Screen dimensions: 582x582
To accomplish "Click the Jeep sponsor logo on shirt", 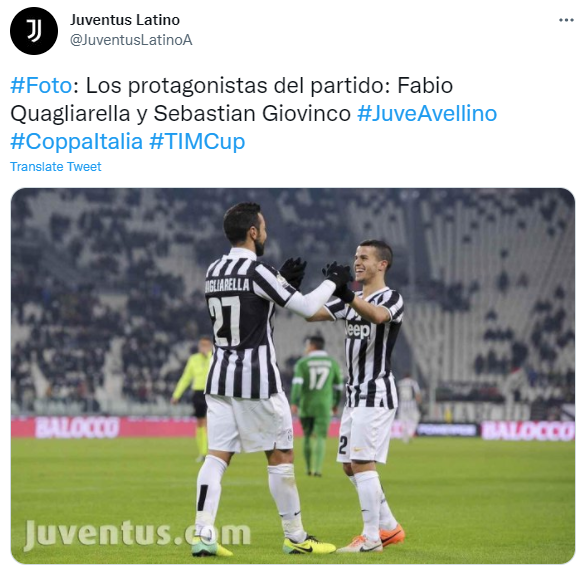I will point(358,329).
